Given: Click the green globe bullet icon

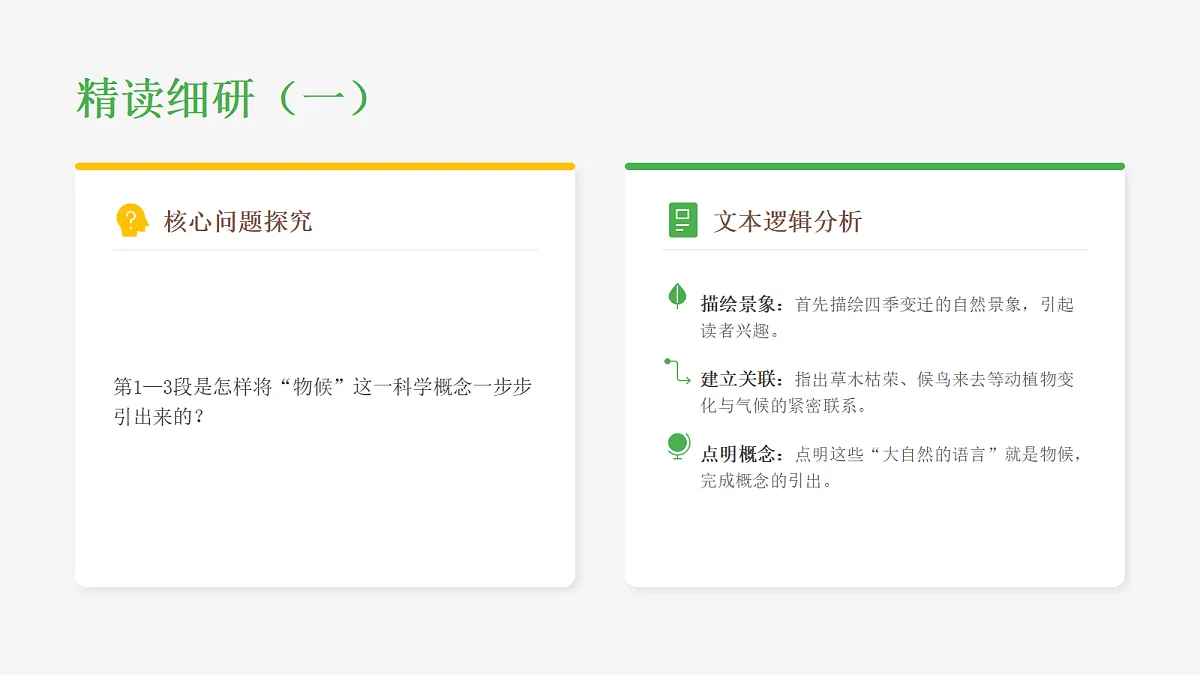Looking at the screenshot, I should click(678, 446).
